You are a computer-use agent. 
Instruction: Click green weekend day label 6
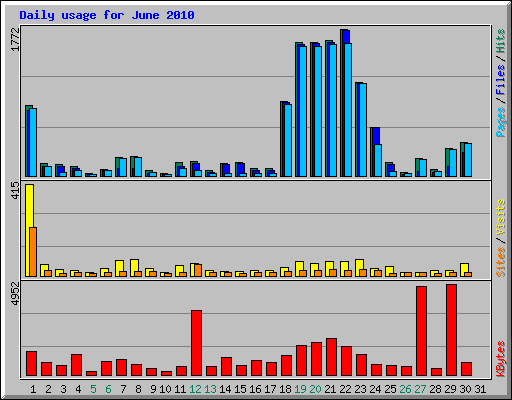pyautogui.click(x=108, y=389)
